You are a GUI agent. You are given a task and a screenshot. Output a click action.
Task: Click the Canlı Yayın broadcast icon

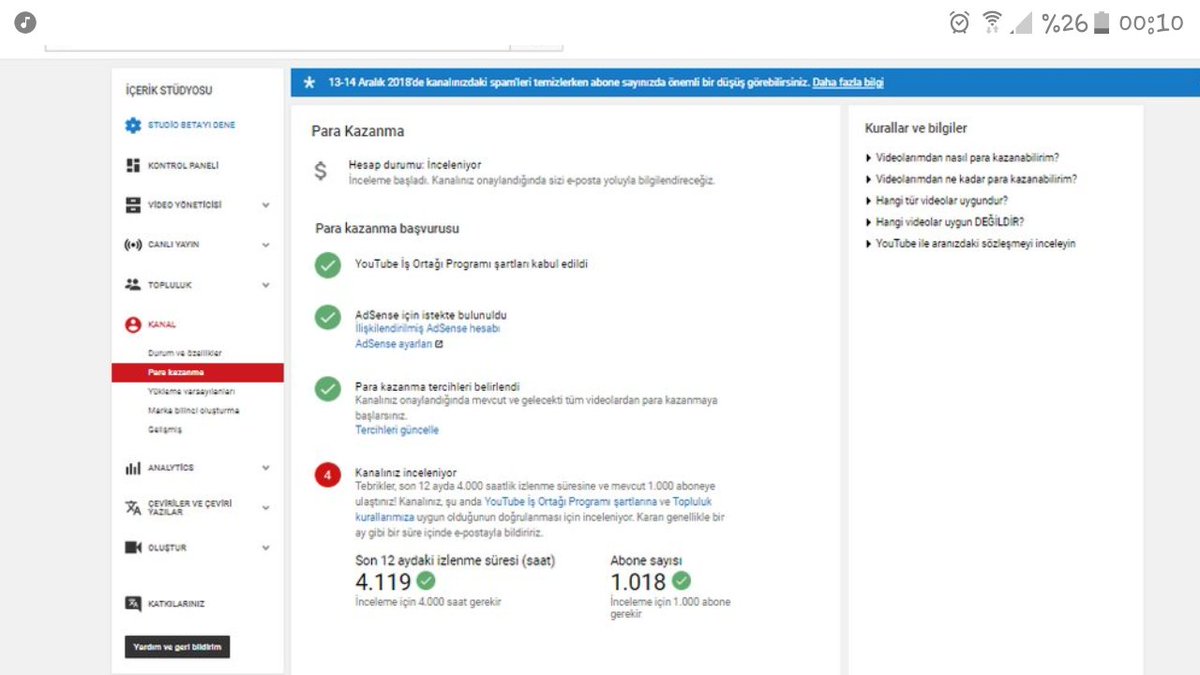click(x=133, y=245)
